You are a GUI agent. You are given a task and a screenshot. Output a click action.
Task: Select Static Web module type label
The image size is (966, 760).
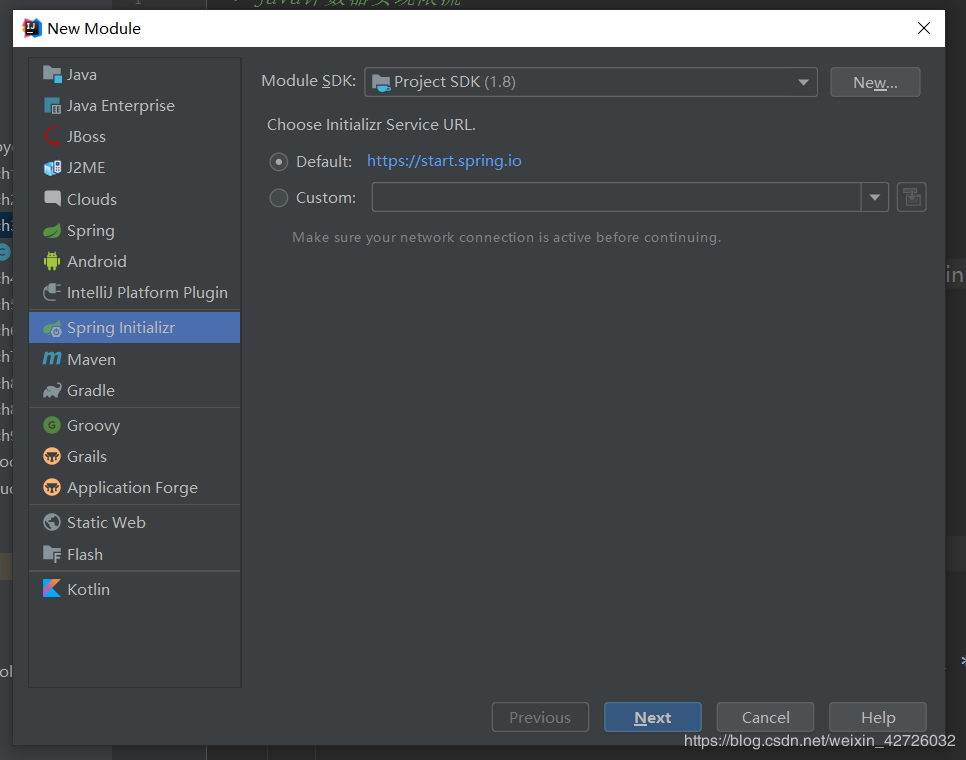106,522
